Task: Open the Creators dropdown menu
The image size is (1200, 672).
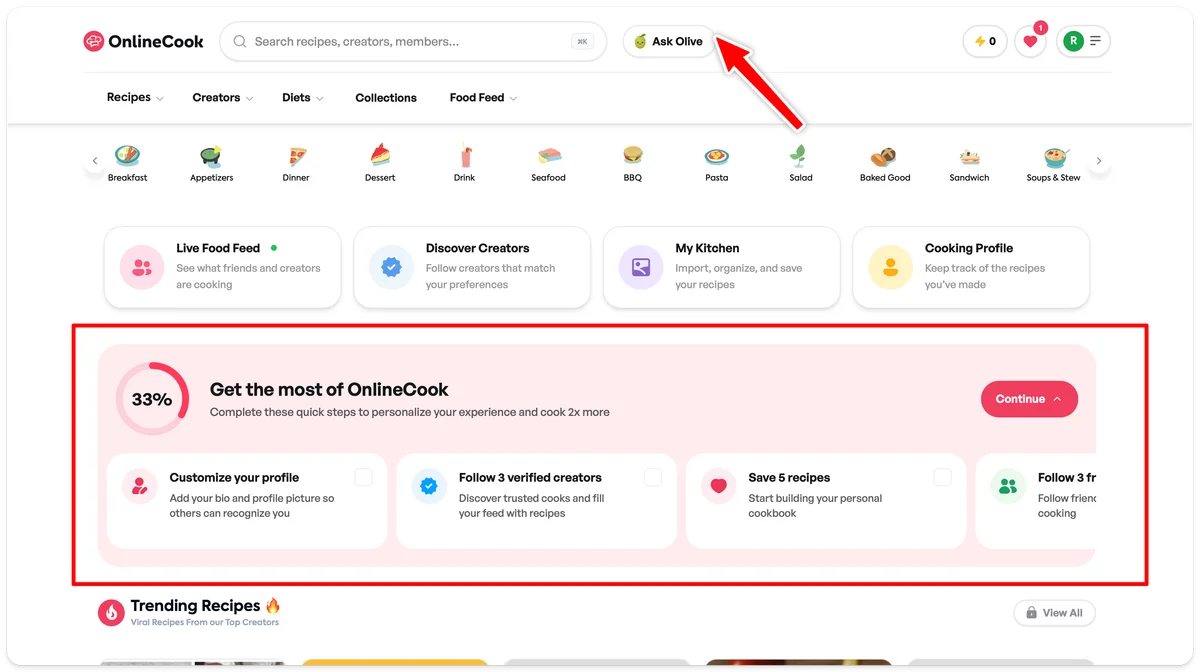Action: click(223, 97)
